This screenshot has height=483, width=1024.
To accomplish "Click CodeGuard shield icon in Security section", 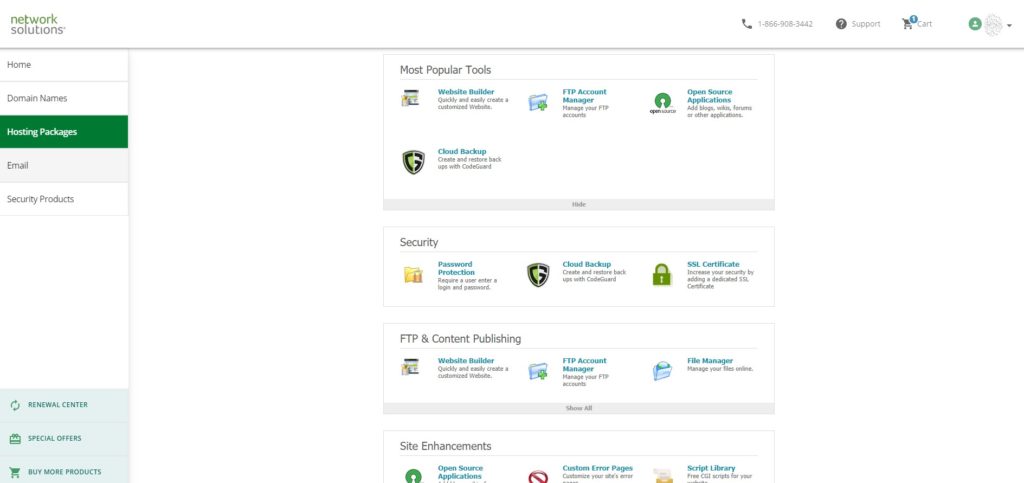I will 538,275.
